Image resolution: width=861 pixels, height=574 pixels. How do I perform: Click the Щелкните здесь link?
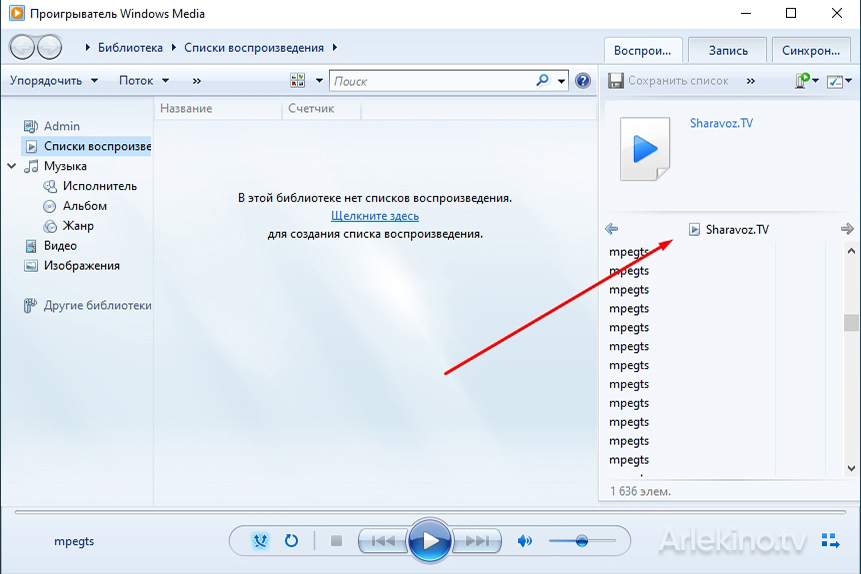pyautogui.click(x=375, y=216)
